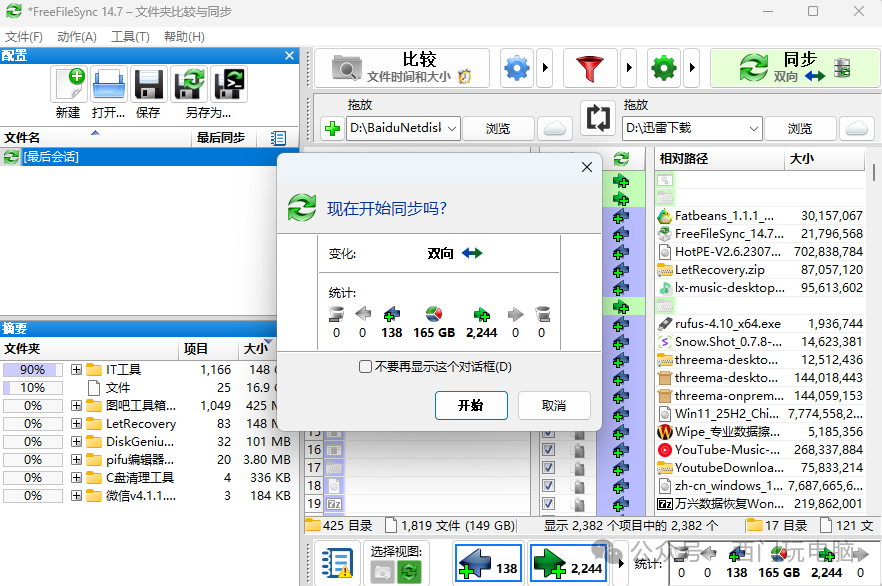This screenshot has height=586, width=882.
Task: Click the 打开 open configuration icon
Action: (109, 84)
